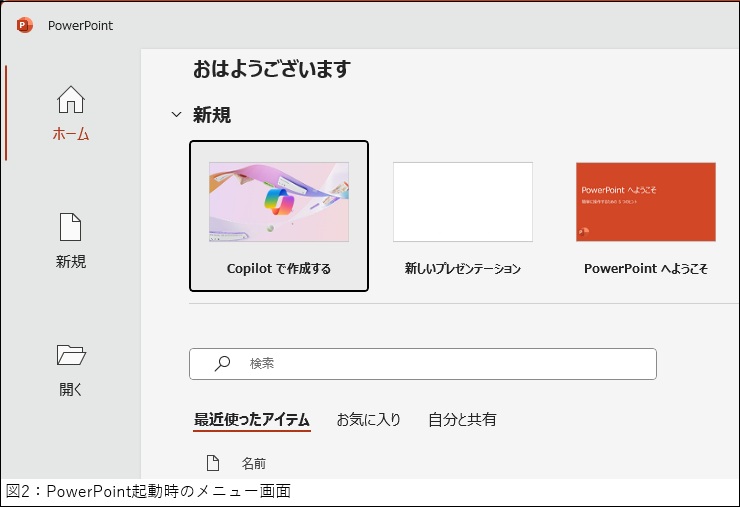Click the PowerPoint へようこそ caption text

click(x=645, y=269)
